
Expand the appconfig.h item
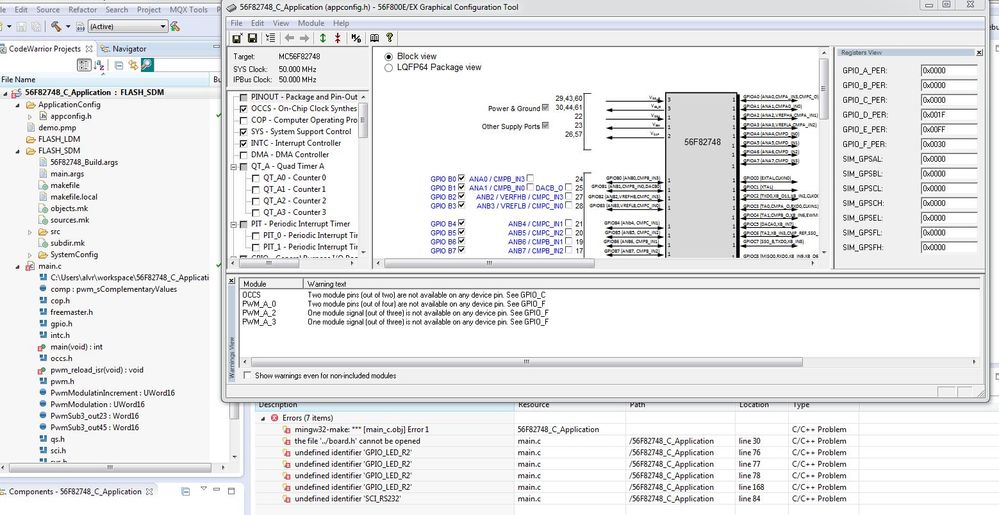[x=30, y=117]
